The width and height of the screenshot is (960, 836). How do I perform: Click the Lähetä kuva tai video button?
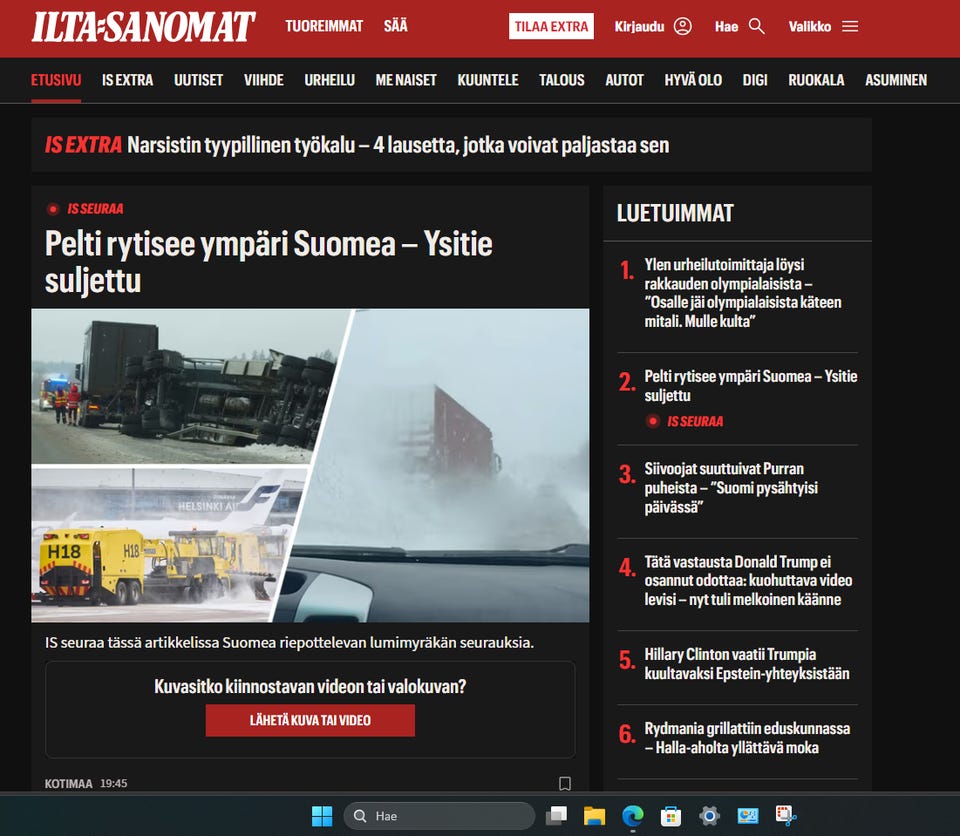click(310, 720)
